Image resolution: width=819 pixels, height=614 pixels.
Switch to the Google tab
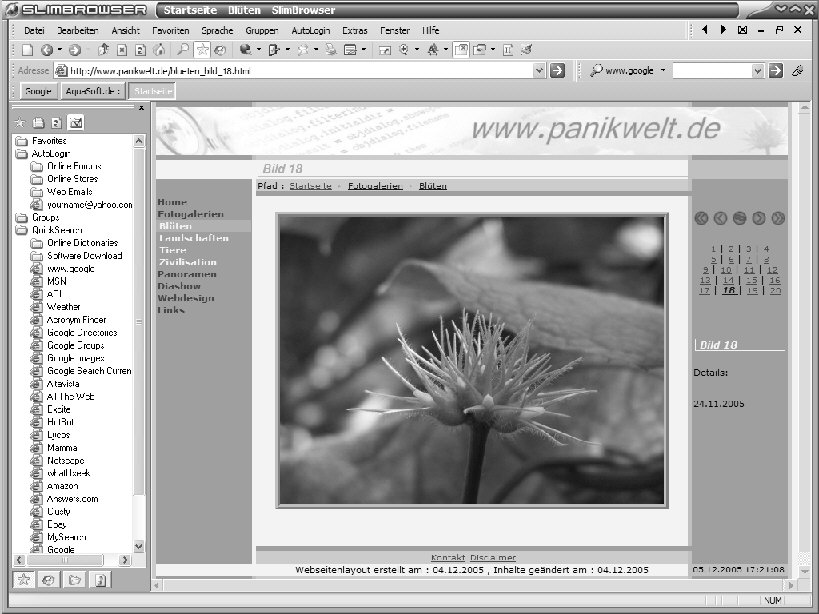(x=38, y=91)
